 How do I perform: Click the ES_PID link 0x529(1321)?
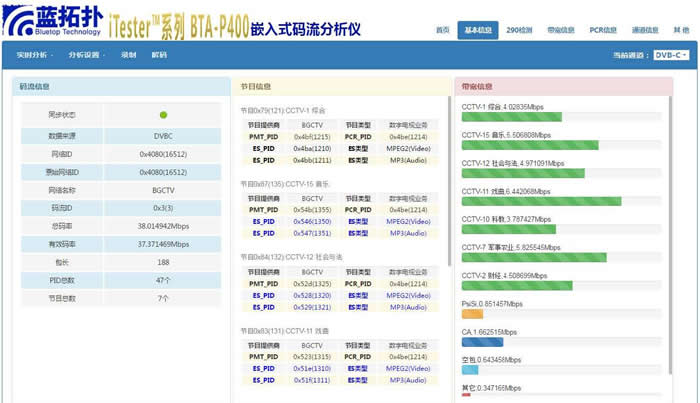pyautogui.click(x=312, y=307)
